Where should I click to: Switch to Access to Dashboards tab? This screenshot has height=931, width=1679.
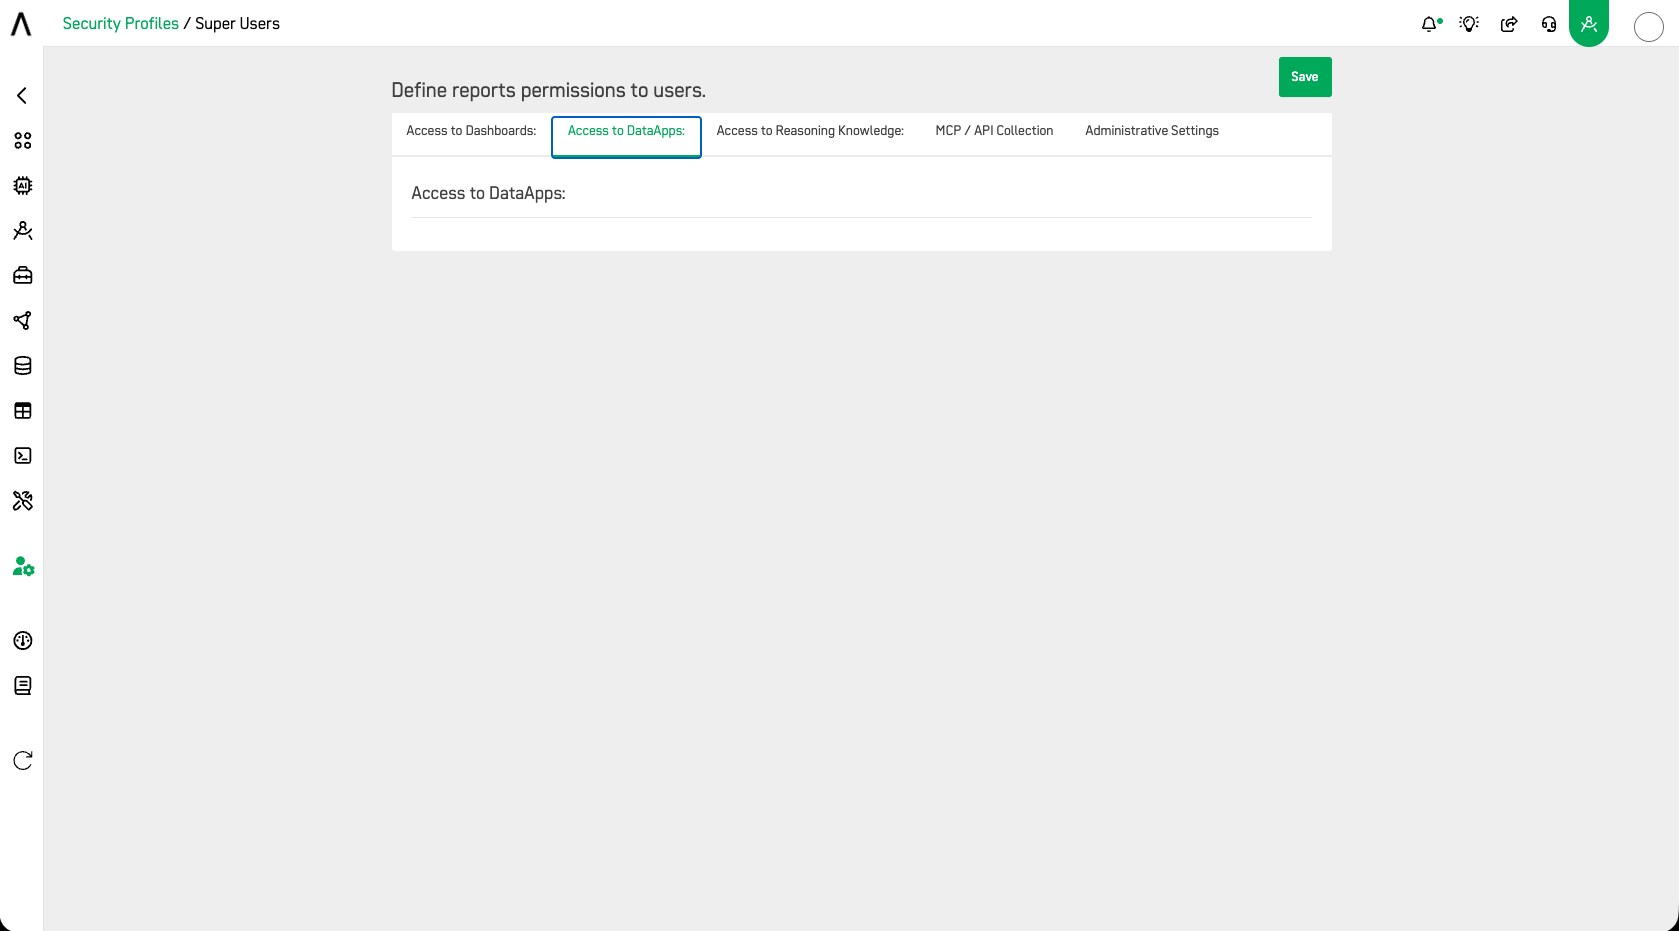tap(471, 131)
